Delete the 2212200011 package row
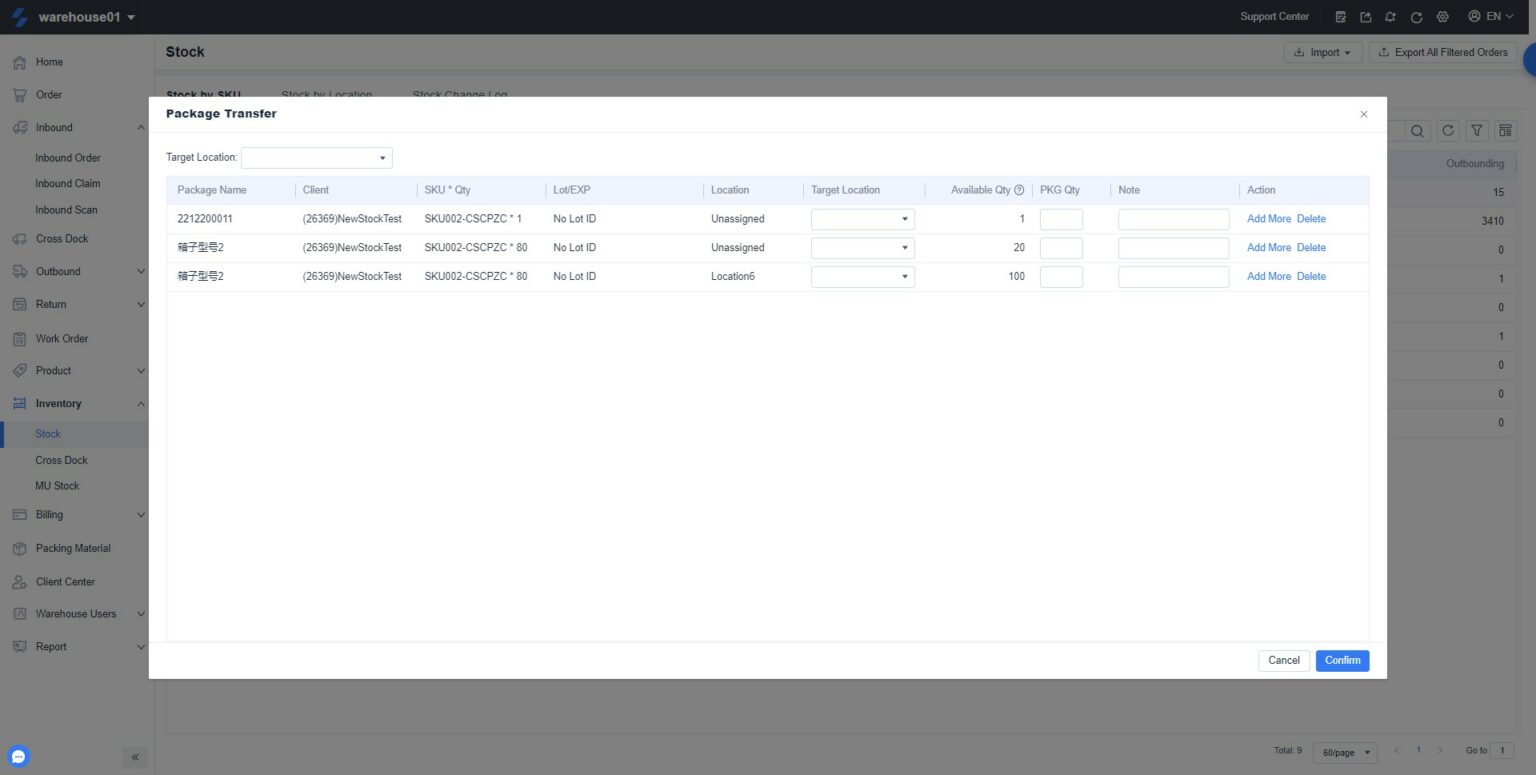This screenshot has width=1536, height=775. 1310,218
